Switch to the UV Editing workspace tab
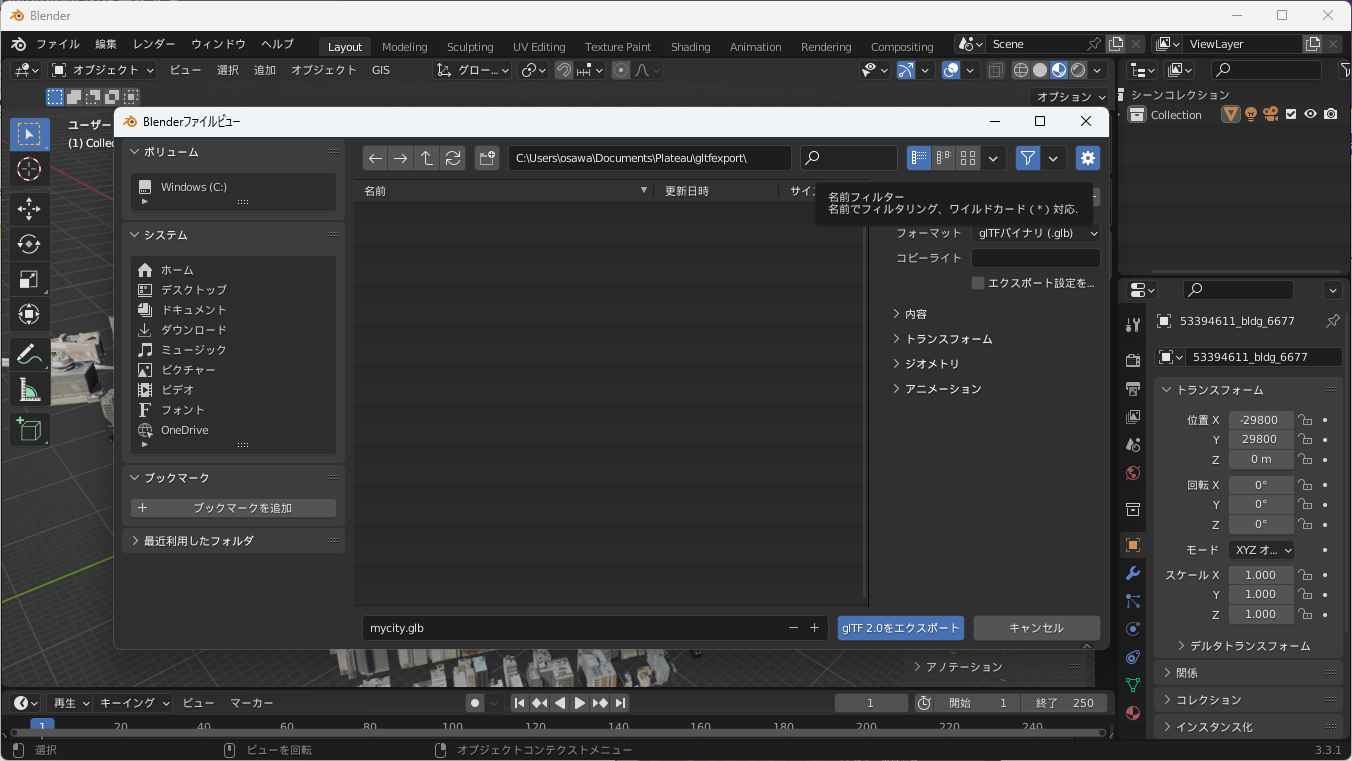 pos(539,47)
